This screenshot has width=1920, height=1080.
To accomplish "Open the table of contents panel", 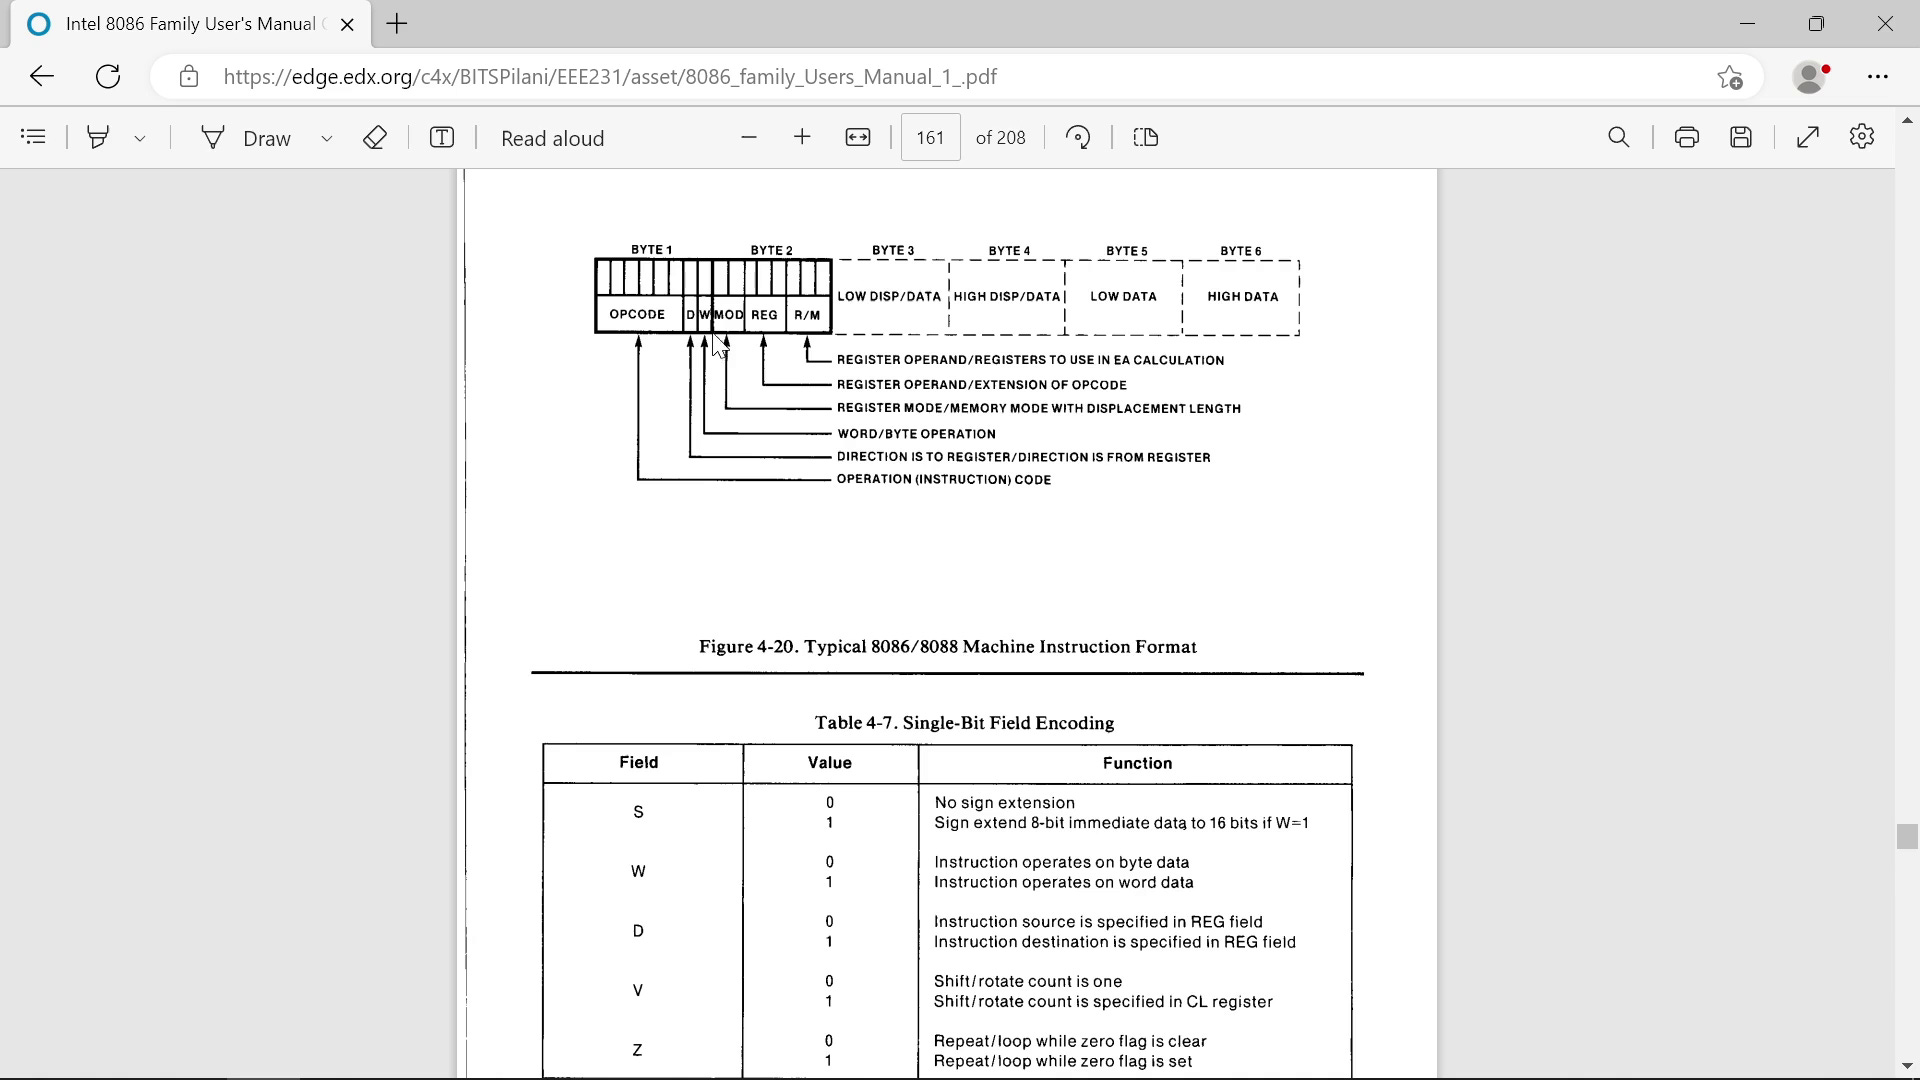I will tap(33, 137).
